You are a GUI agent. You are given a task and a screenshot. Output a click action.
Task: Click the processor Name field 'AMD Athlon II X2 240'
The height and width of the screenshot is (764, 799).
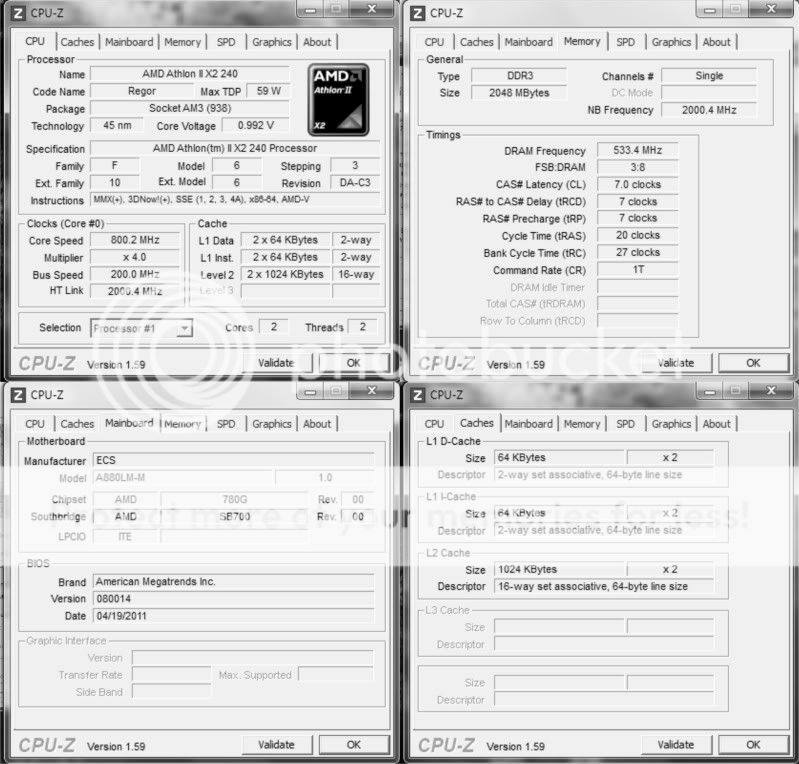[x=190, y=74]
